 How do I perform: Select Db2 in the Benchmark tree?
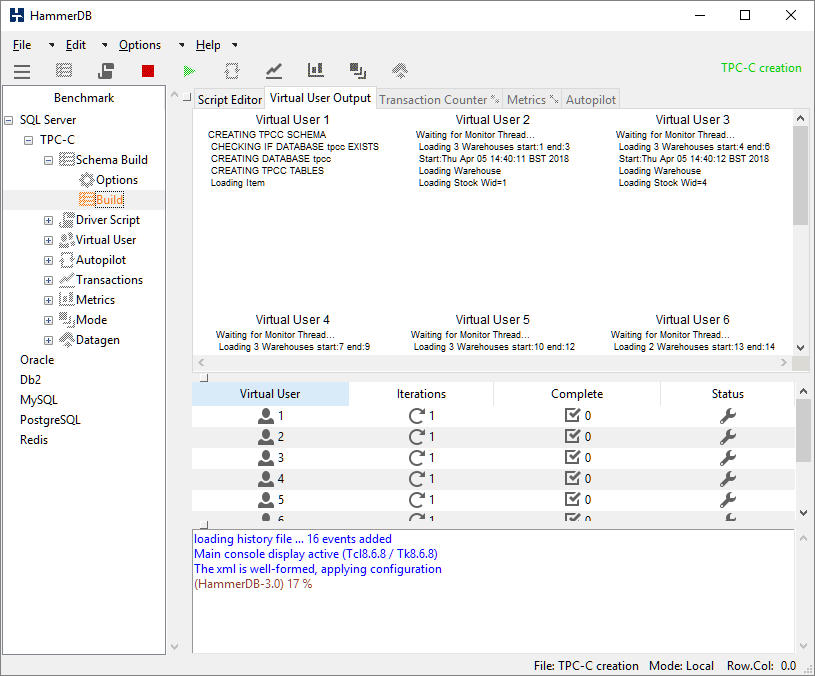(30, 380)
